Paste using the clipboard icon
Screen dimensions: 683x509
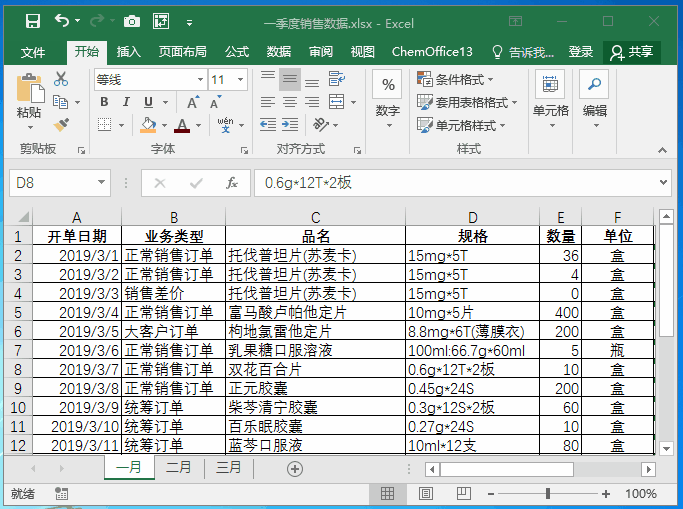point(30,89)
